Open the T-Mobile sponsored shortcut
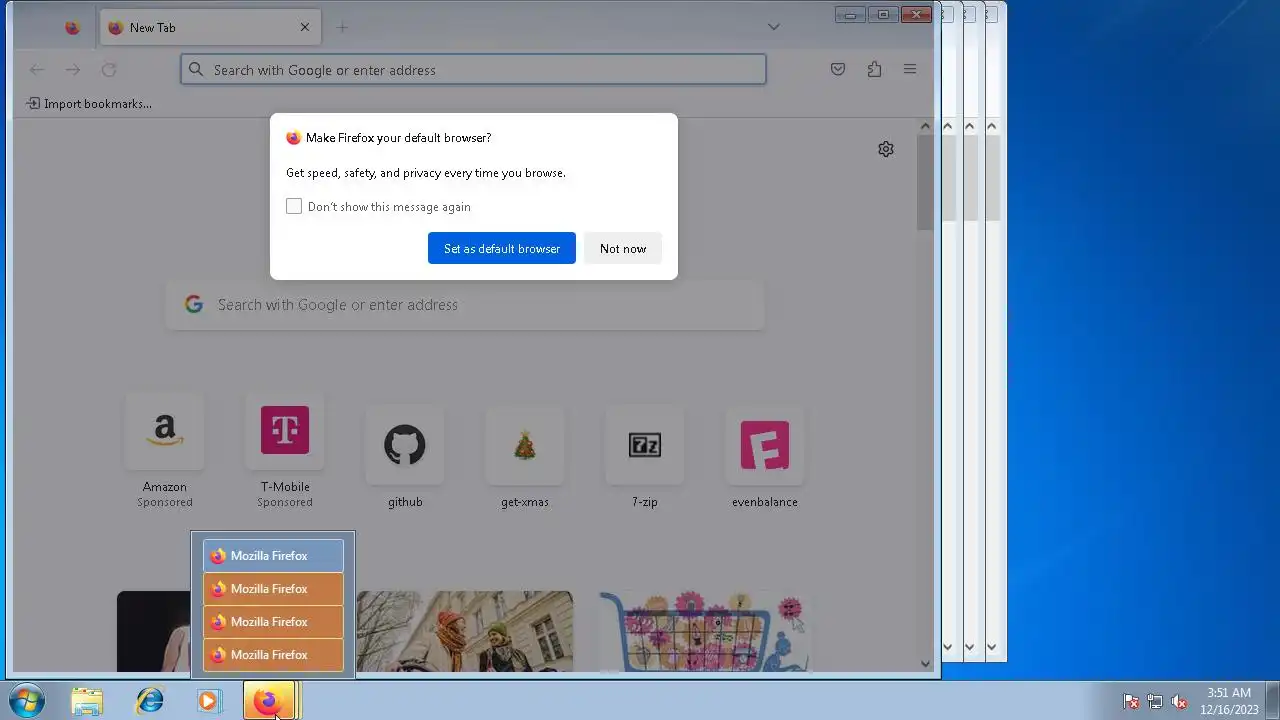Viewport: 1280px width, 720px height. tap(285, 451)
